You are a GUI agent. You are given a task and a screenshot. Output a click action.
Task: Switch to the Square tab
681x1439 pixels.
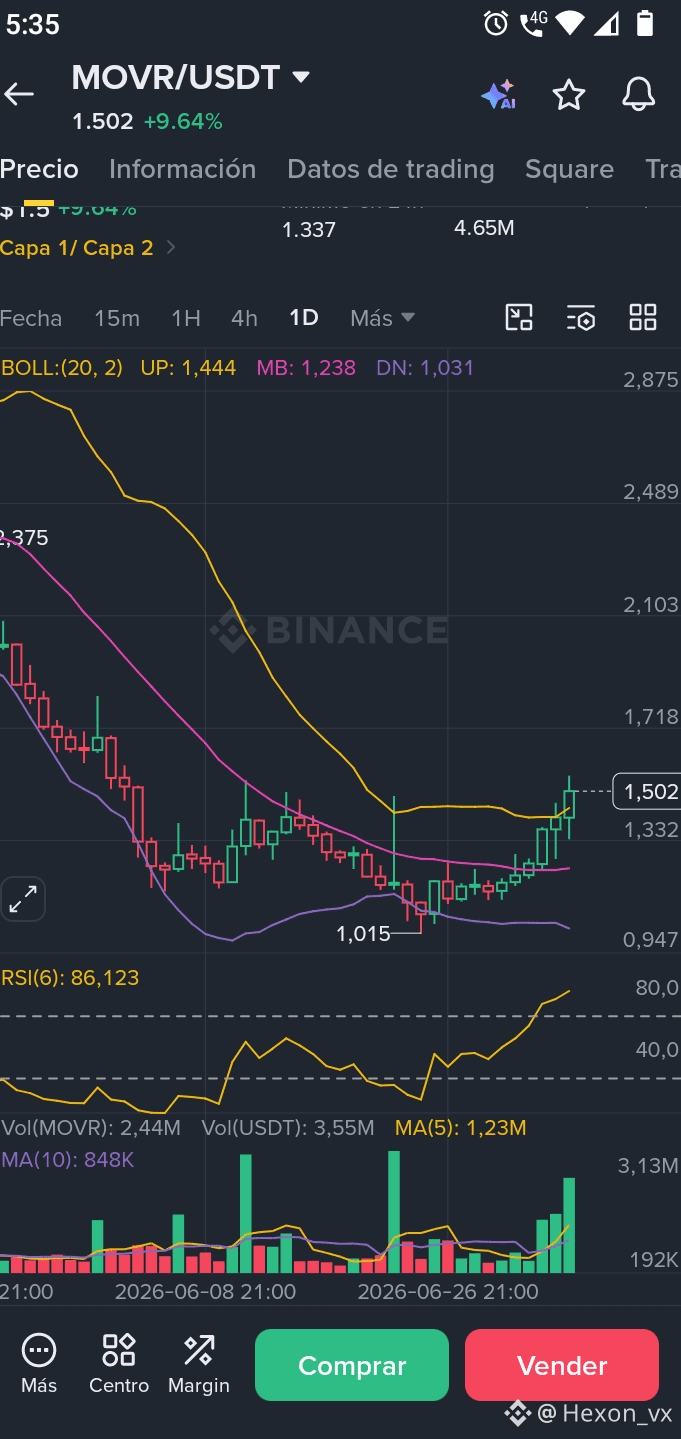[569, 169]
